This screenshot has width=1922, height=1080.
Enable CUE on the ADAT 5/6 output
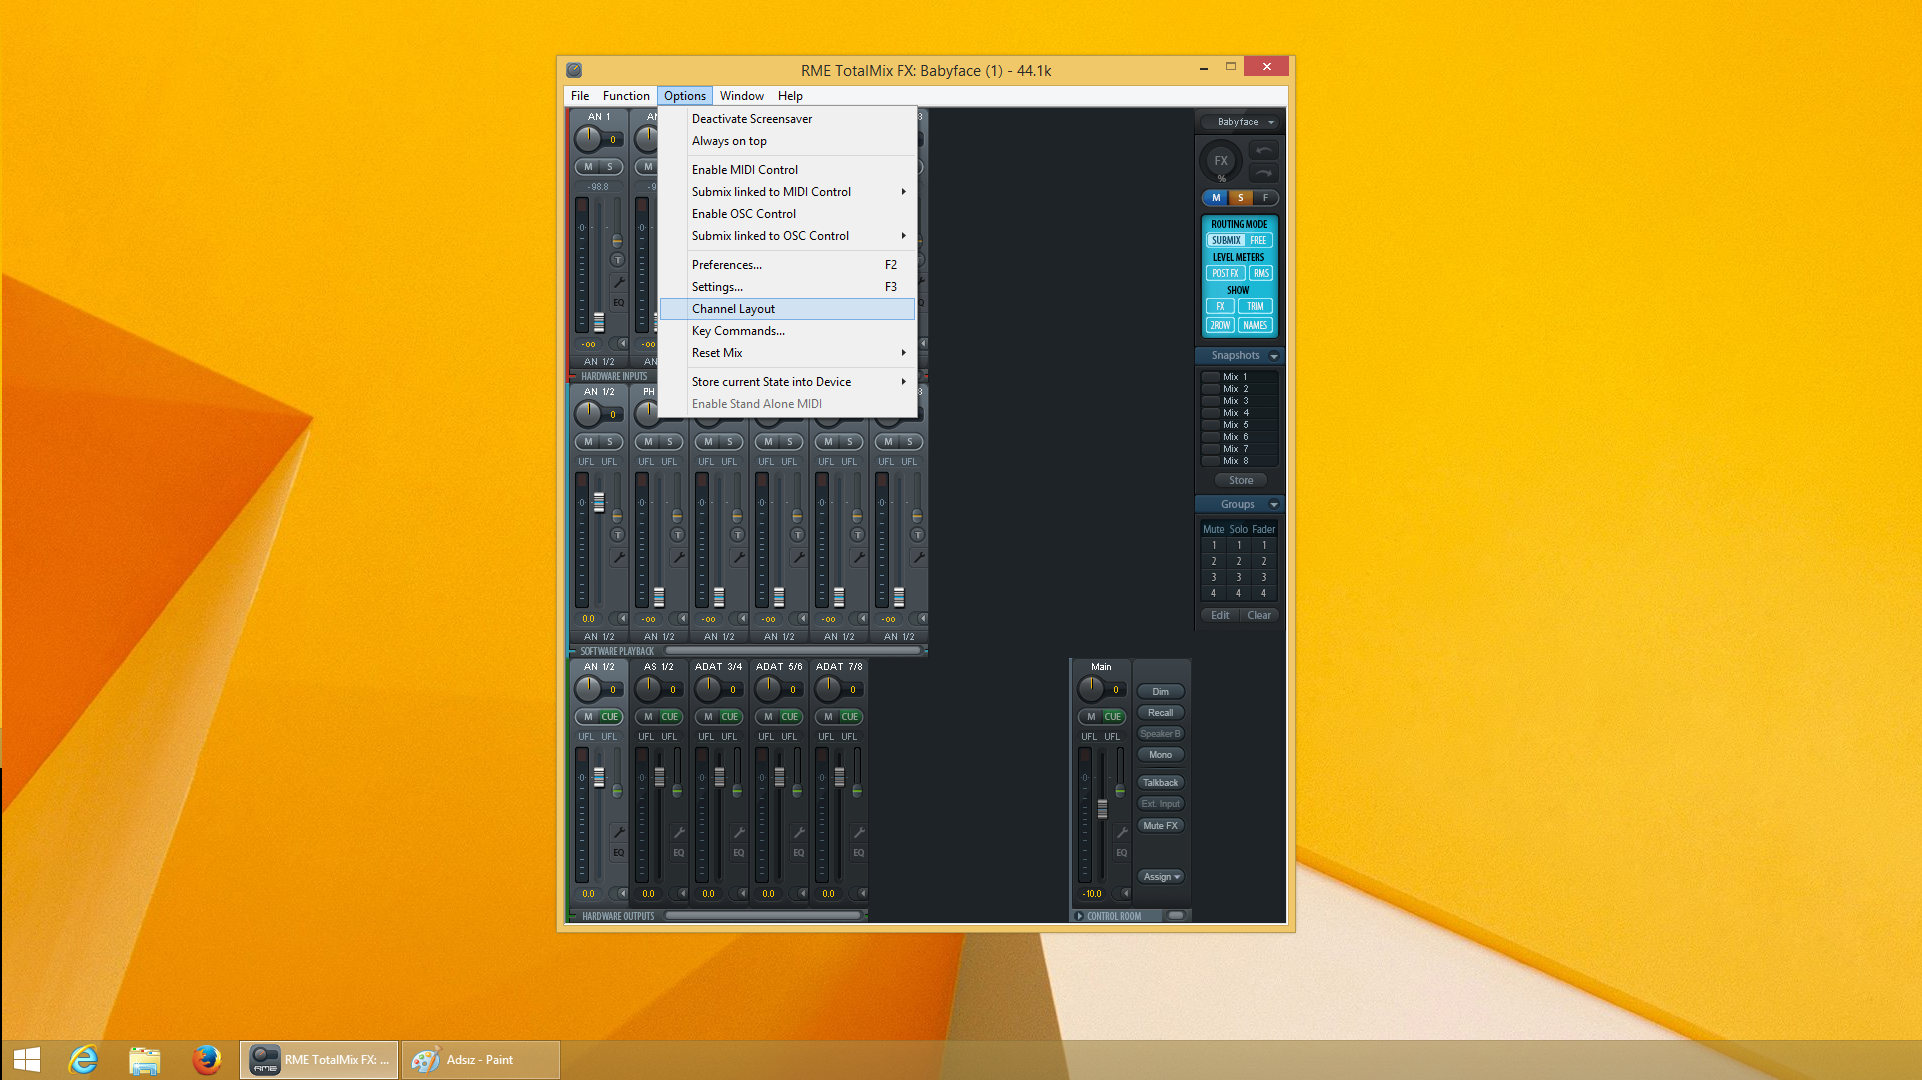tap(789, 717)
